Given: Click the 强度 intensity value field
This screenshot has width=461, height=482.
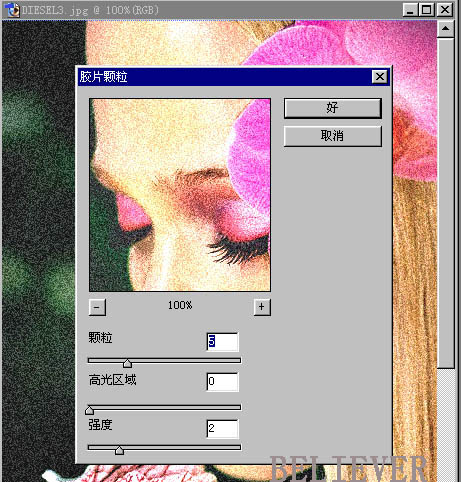Looking at the screenshot, I should (x=222, y=428).
